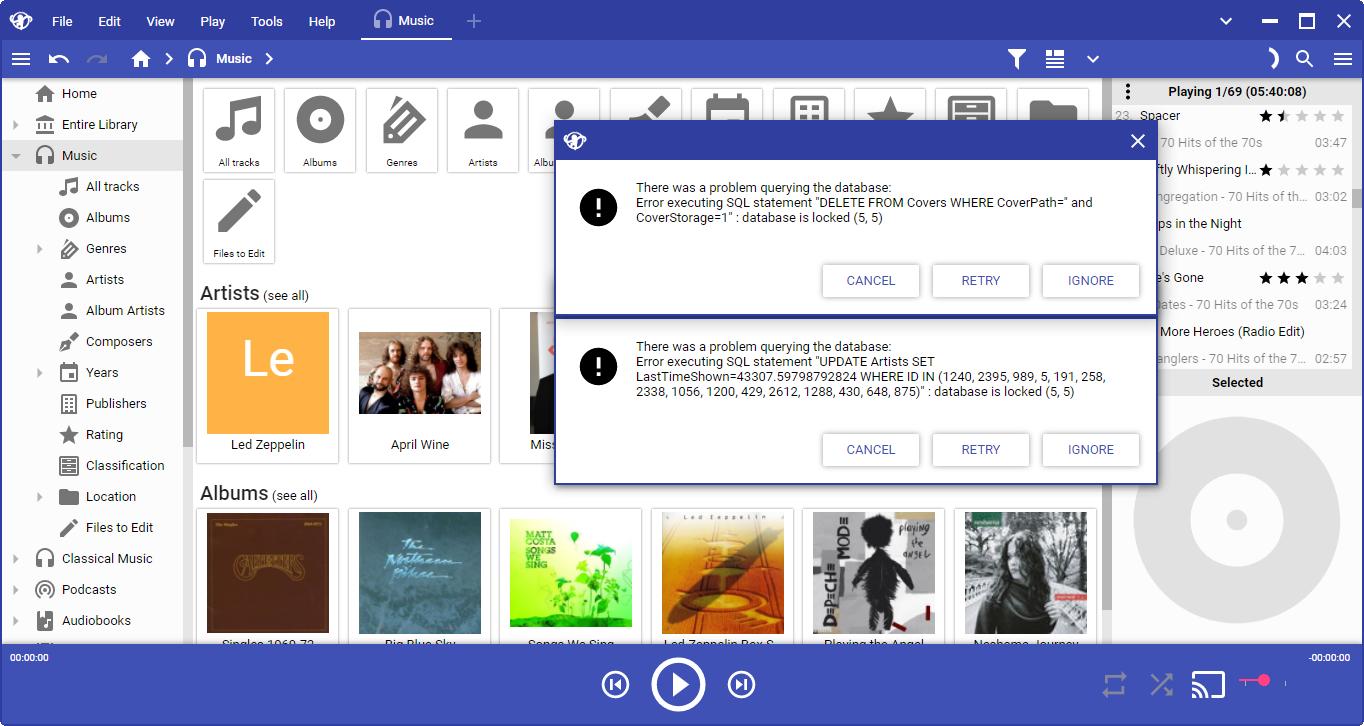The image size is (1364, 726).
Task: Click the Home icon in breadcrumb bar
Action: 141,59
